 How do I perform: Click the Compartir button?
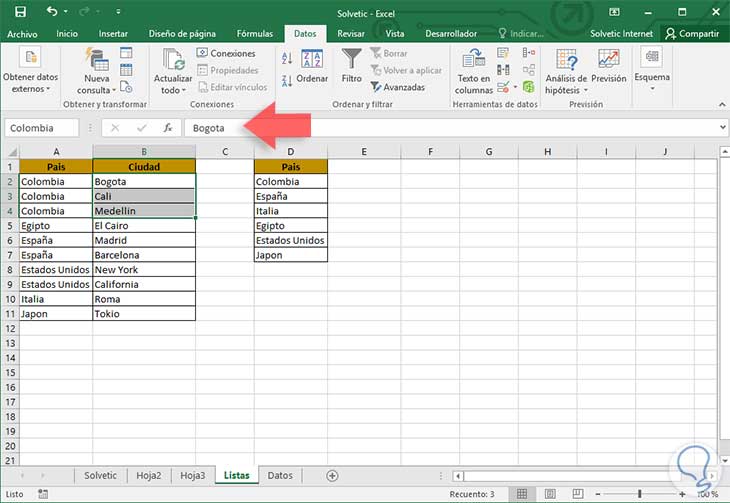pyautogui.click(x=692, y=34)
